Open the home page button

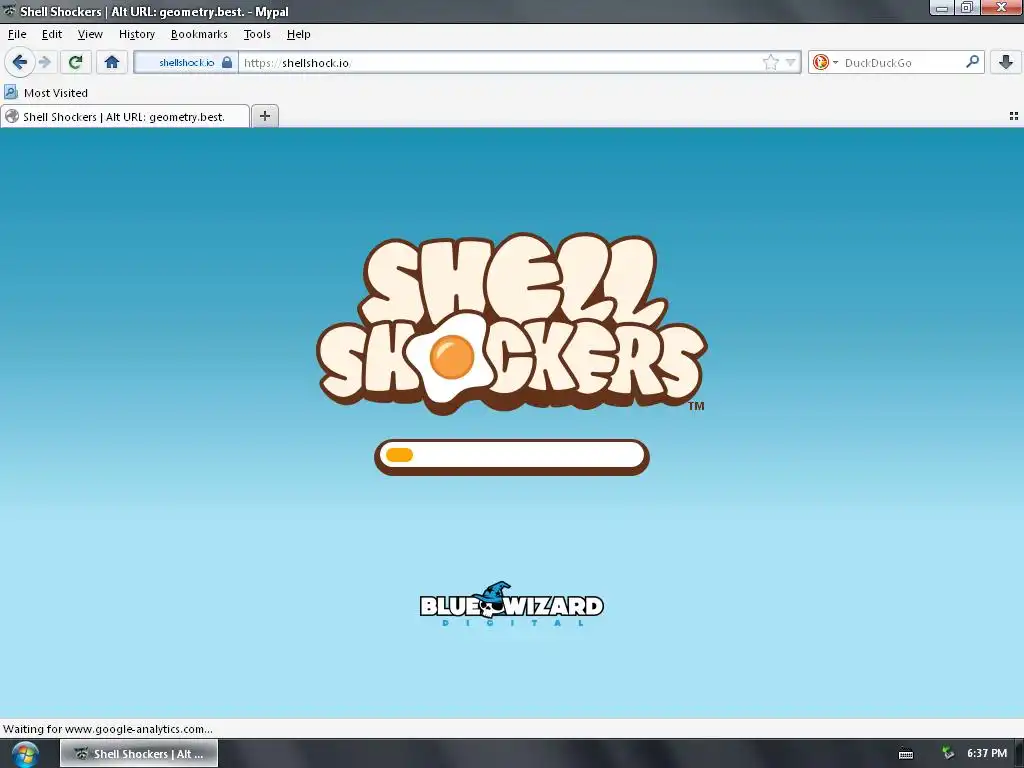point(112,63)
